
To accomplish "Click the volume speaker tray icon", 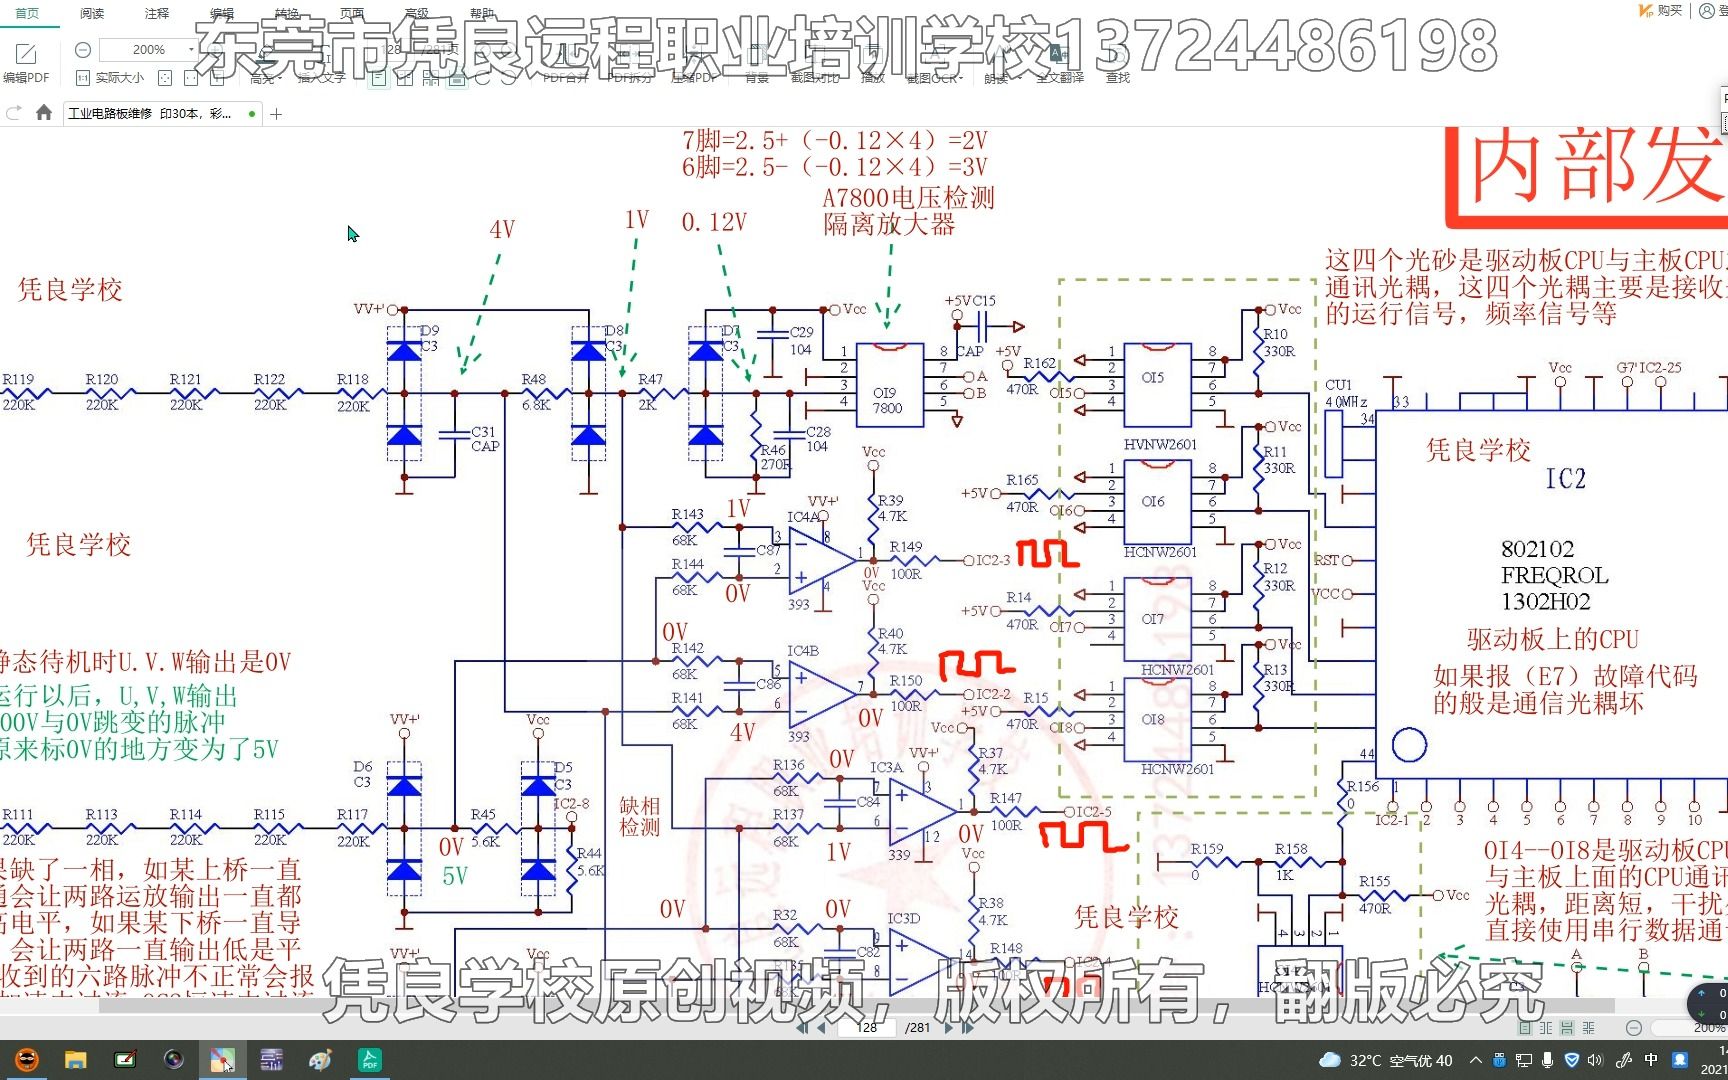I will [1594, 1060].
